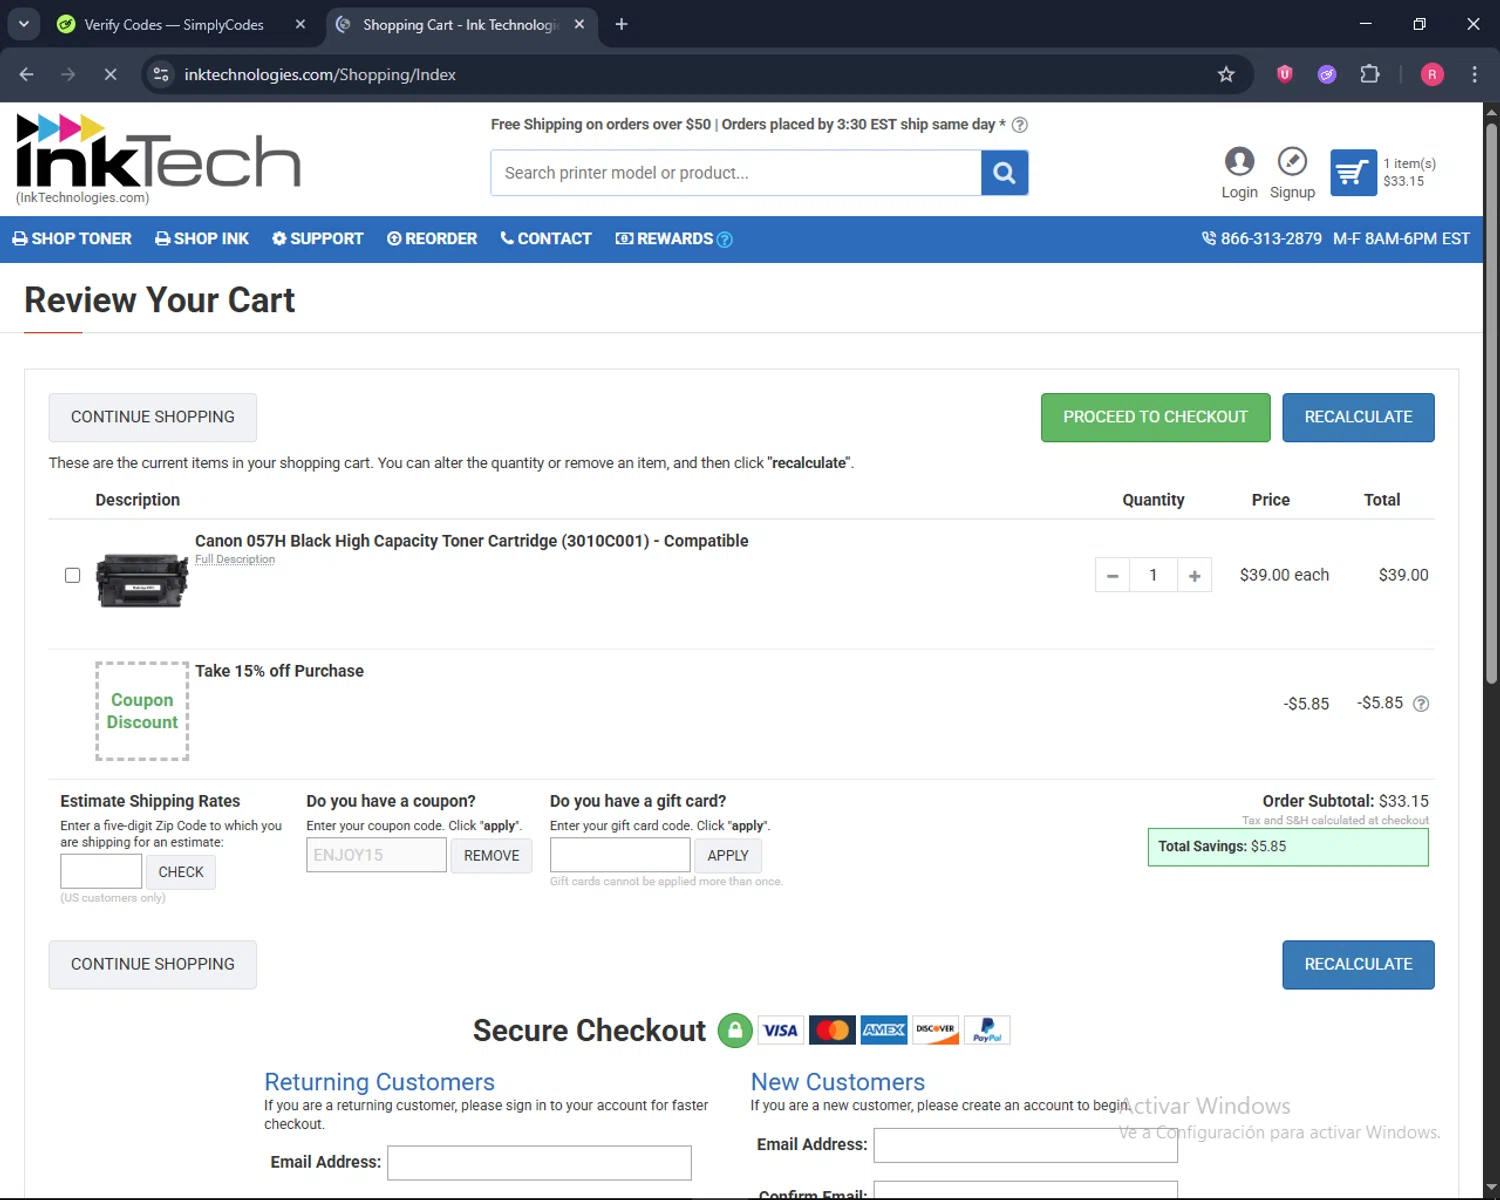
Task: Click the Rewards help question icon
Action: tap(725, 240)
